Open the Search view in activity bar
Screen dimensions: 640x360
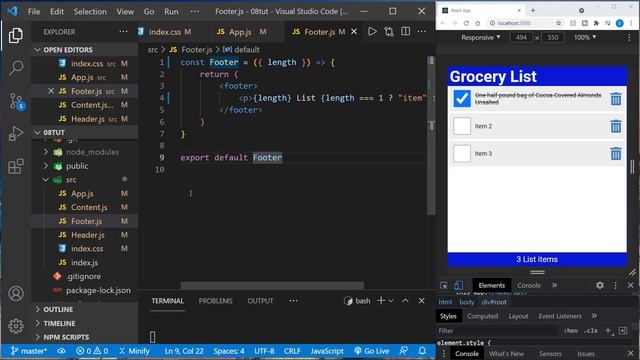(16, 68)
